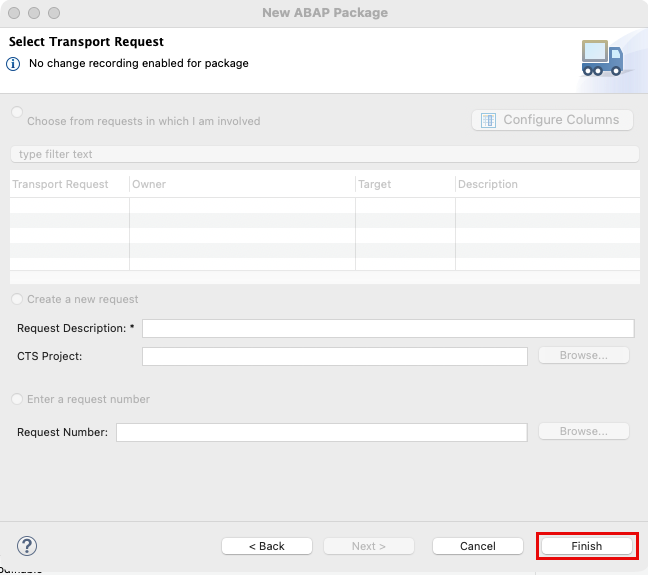Click the transport truck wizard image
This screenshot has width=648, height=575.
click(602, 58)
